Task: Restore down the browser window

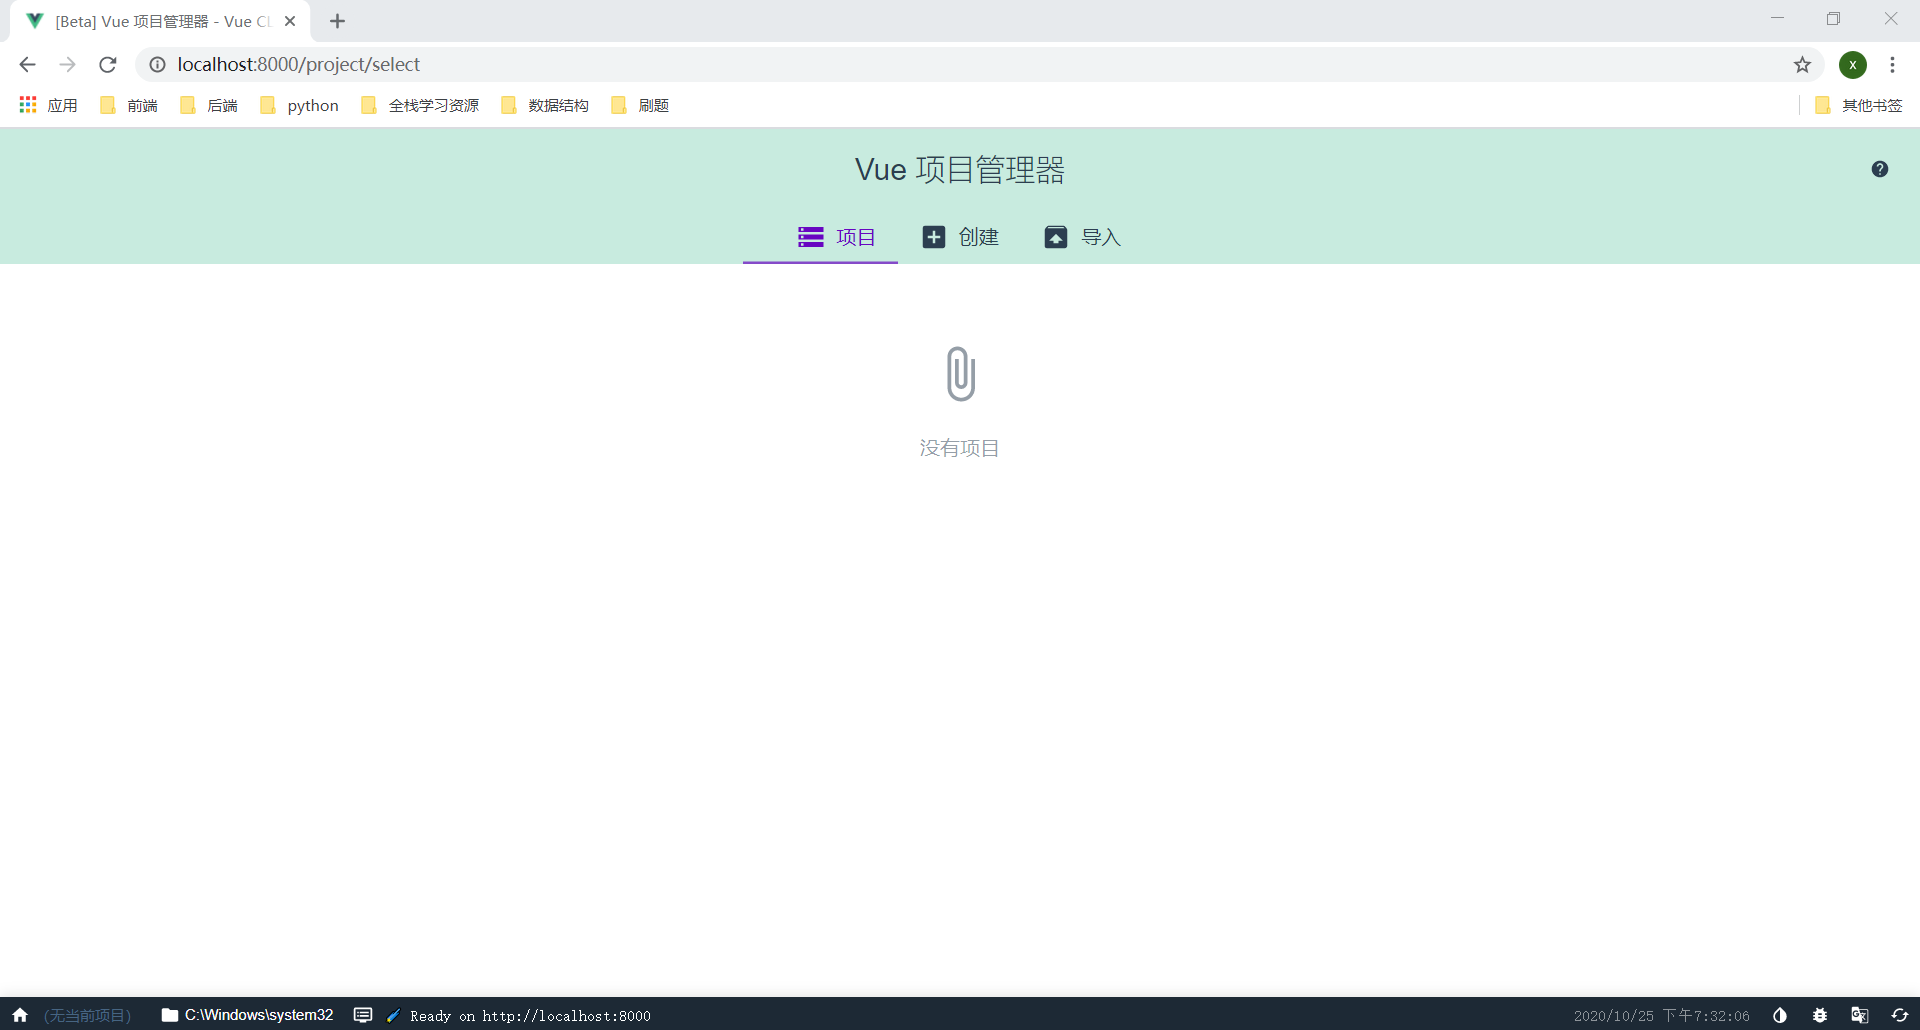Action: (1833, 19)
